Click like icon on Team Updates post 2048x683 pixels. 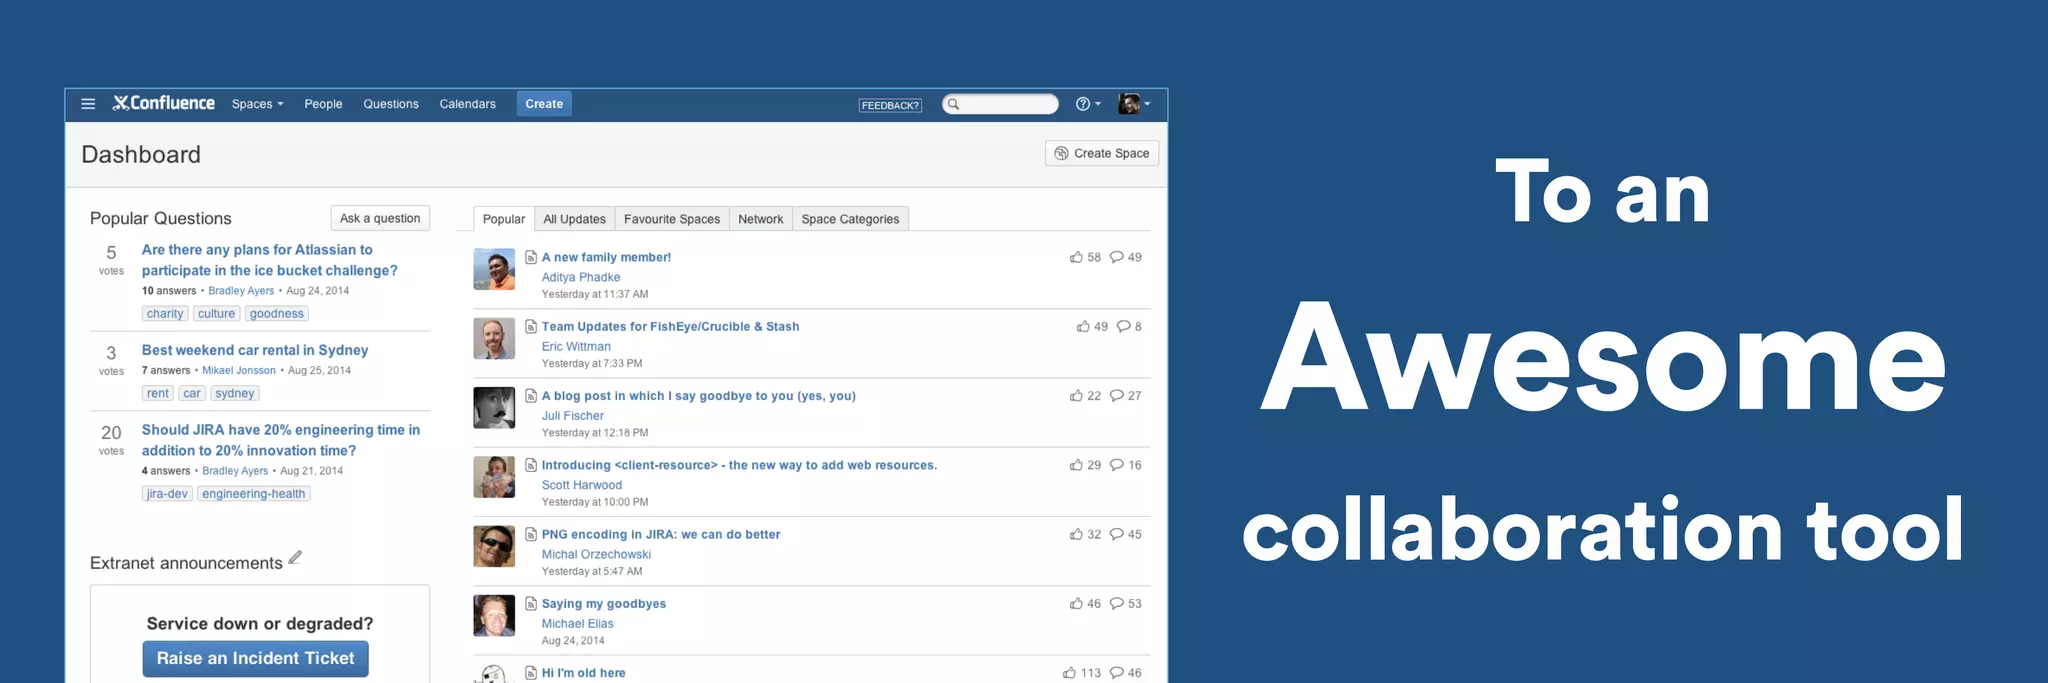[x=1083, y=326]
